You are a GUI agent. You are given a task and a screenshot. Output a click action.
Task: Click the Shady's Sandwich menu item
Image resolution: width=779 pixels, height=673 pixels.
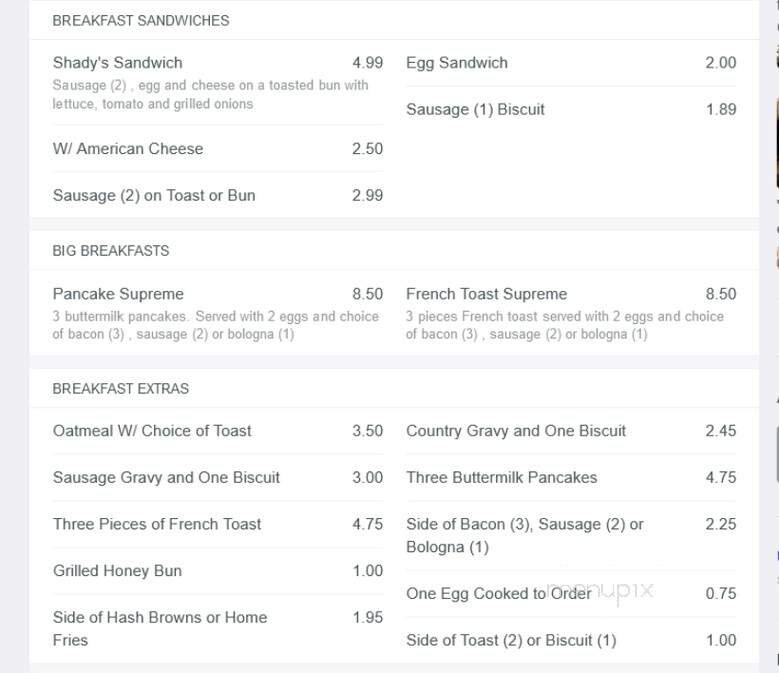(x=118, y=63)
